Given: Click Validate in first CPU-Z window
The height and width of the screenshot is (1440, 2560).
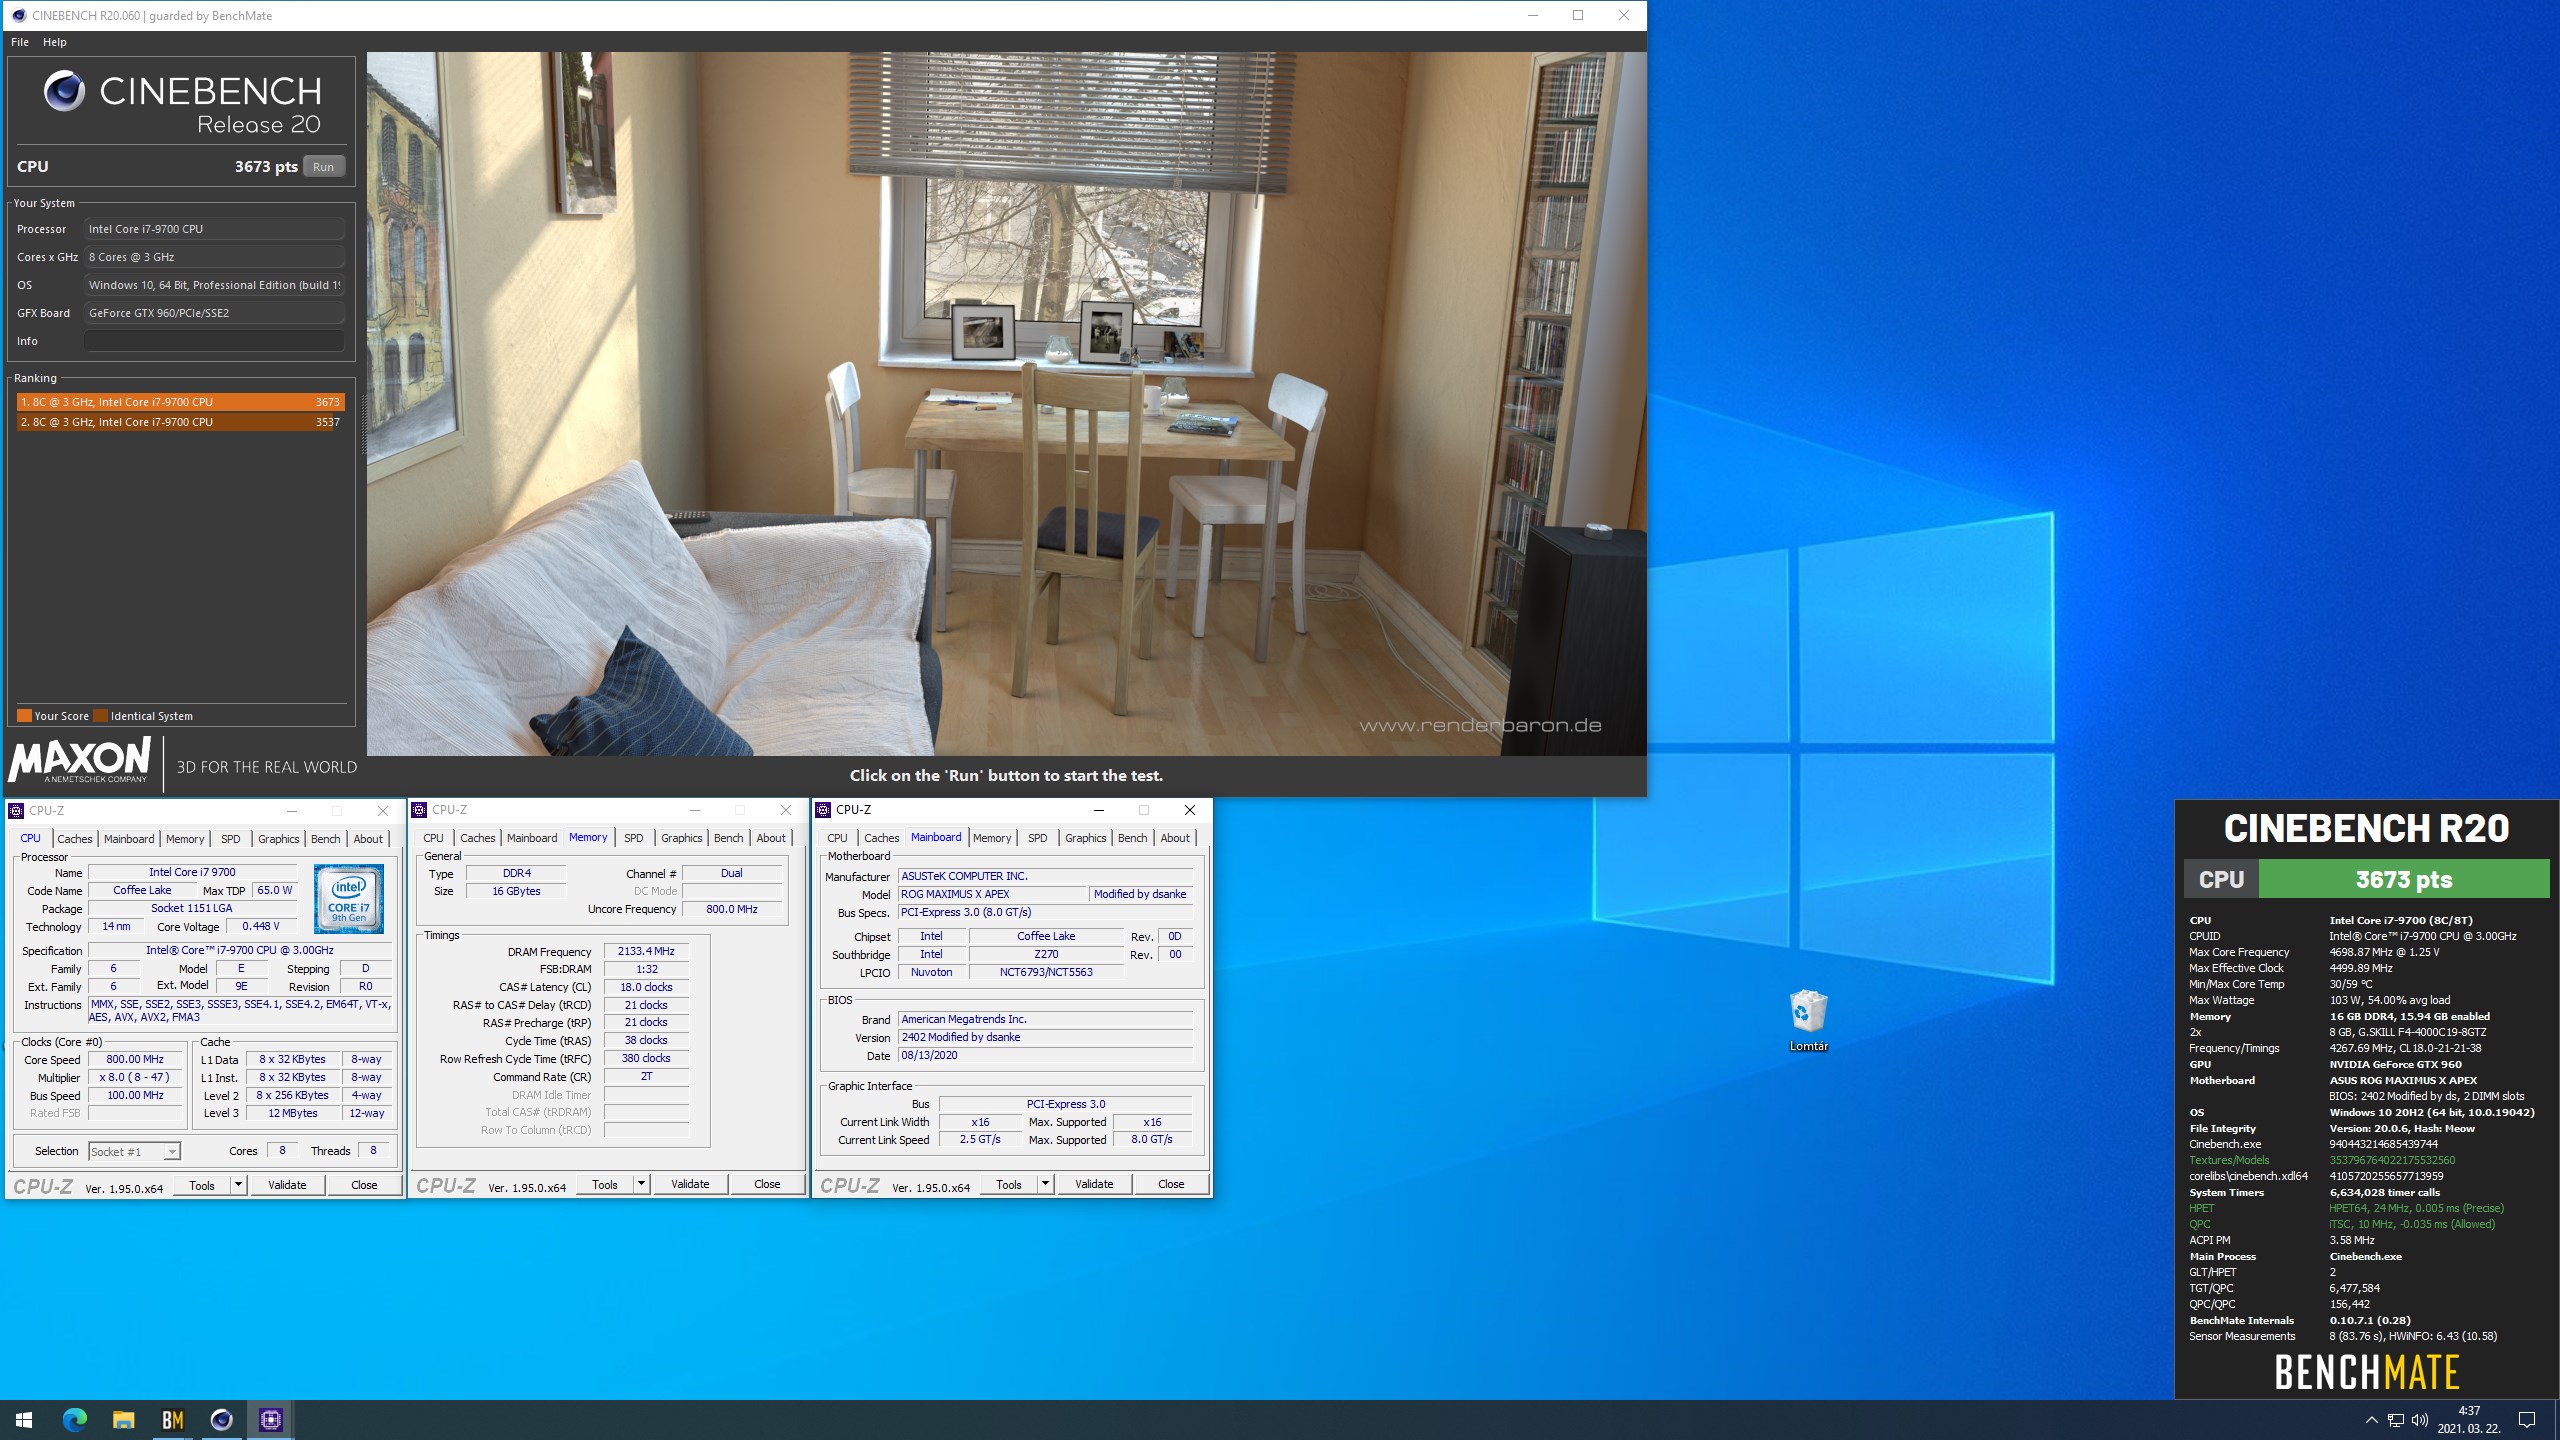Looking at the screenshot, I should tap(287, 1185).
